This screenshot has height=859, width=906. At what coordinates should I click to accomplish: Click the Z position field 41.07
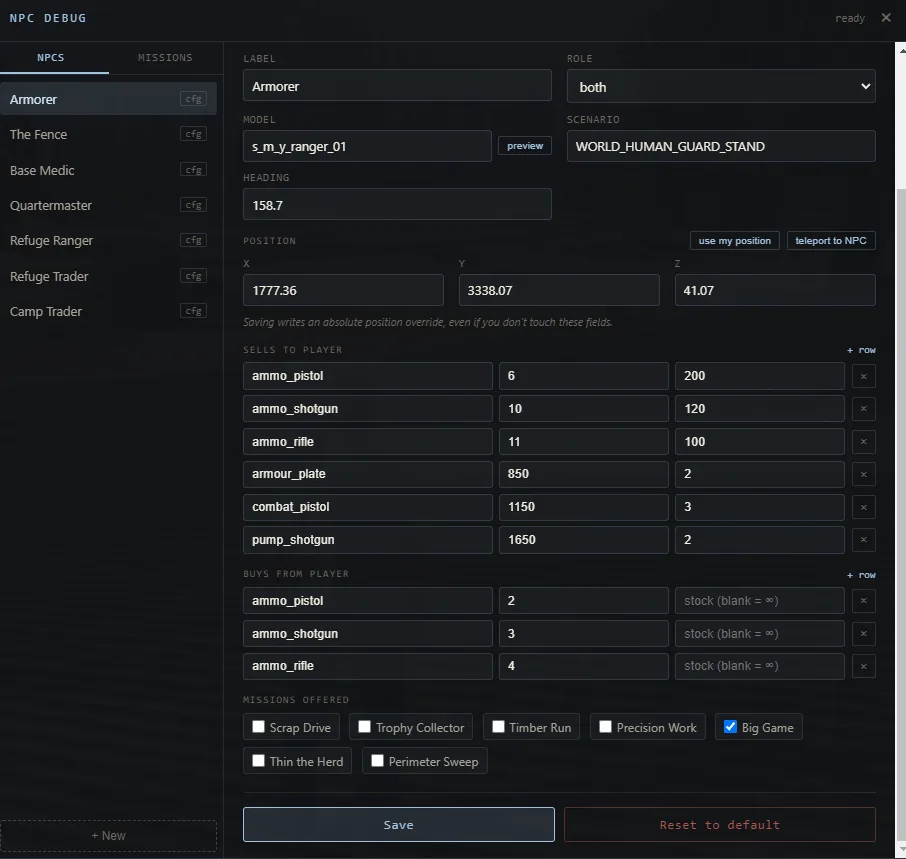[x=775, y=290]
